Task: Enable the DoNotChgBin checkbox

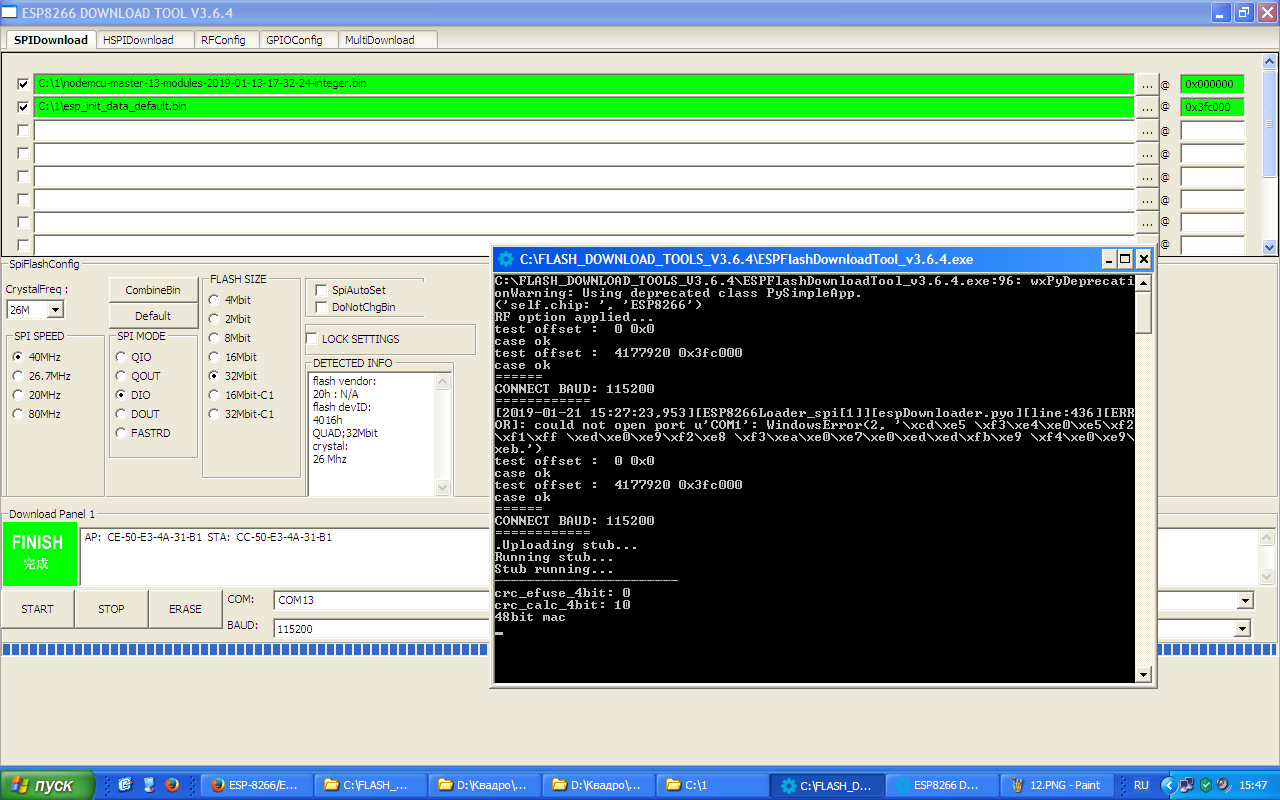Action: click(322, 307)
